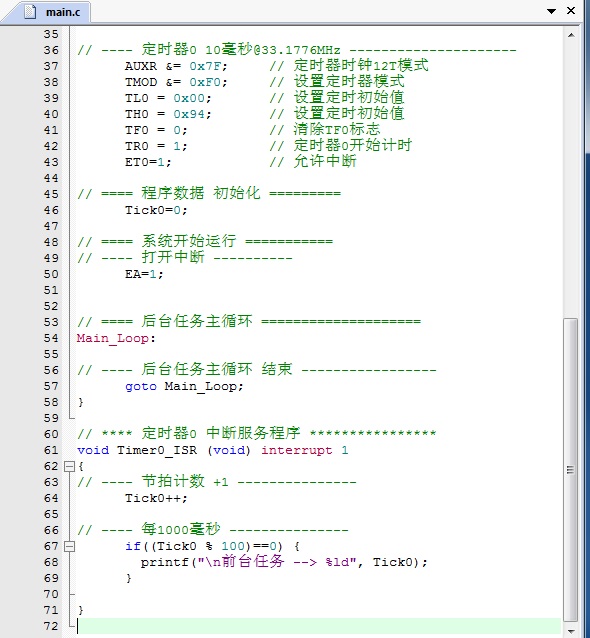Place cursor on AUXR &= 0x7F line
590x638 pixels.
click(176, 66)
